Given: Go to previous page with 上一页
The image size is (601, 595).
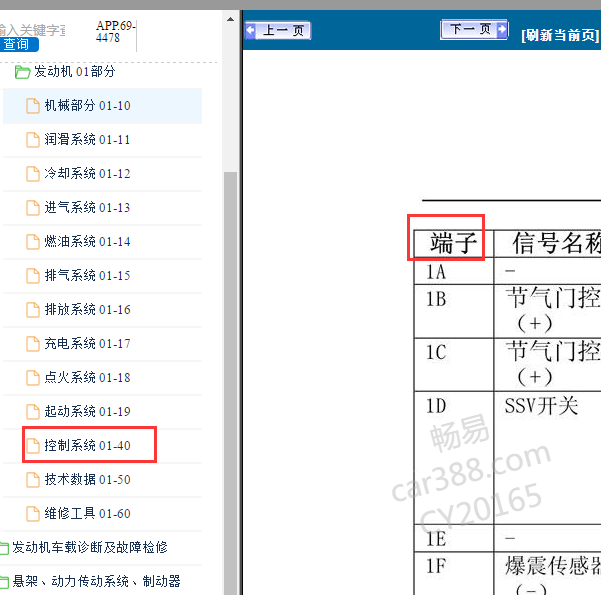Looking at the screenshot, I should click(278, 30).
